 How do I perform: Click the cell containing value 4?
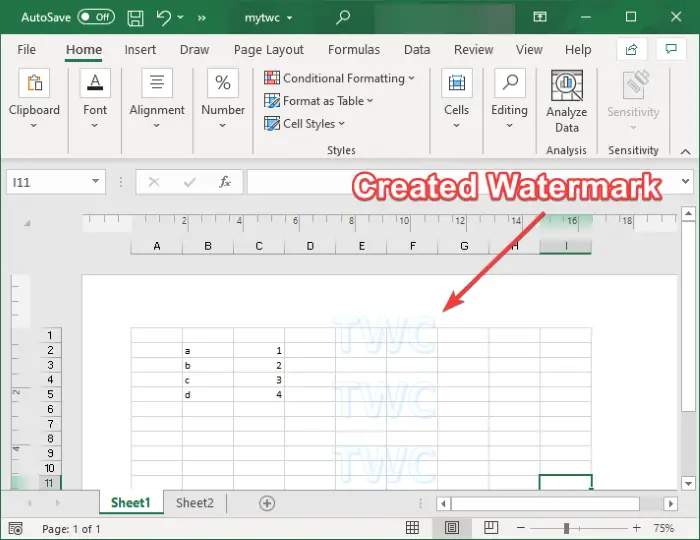point(259,395)
